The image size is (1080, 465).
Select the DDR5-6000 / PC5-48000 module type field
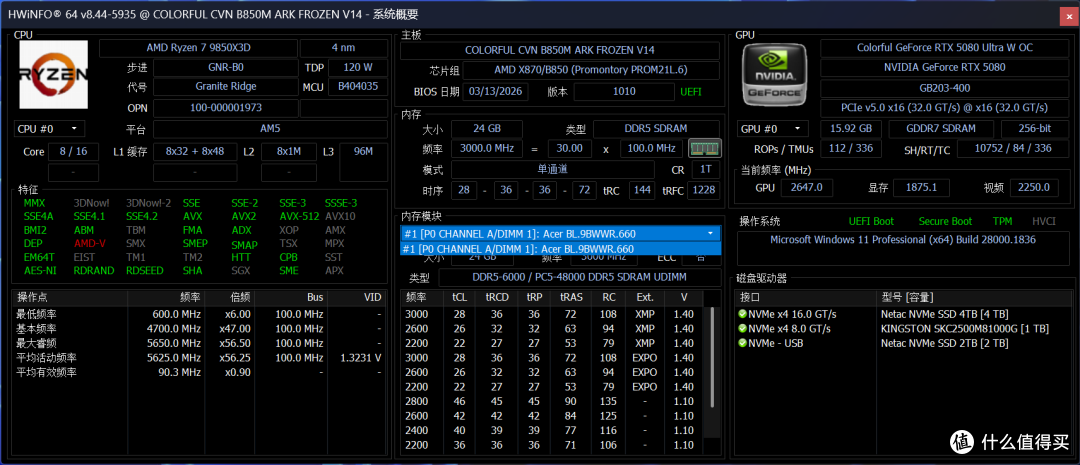tap(579, 278)
